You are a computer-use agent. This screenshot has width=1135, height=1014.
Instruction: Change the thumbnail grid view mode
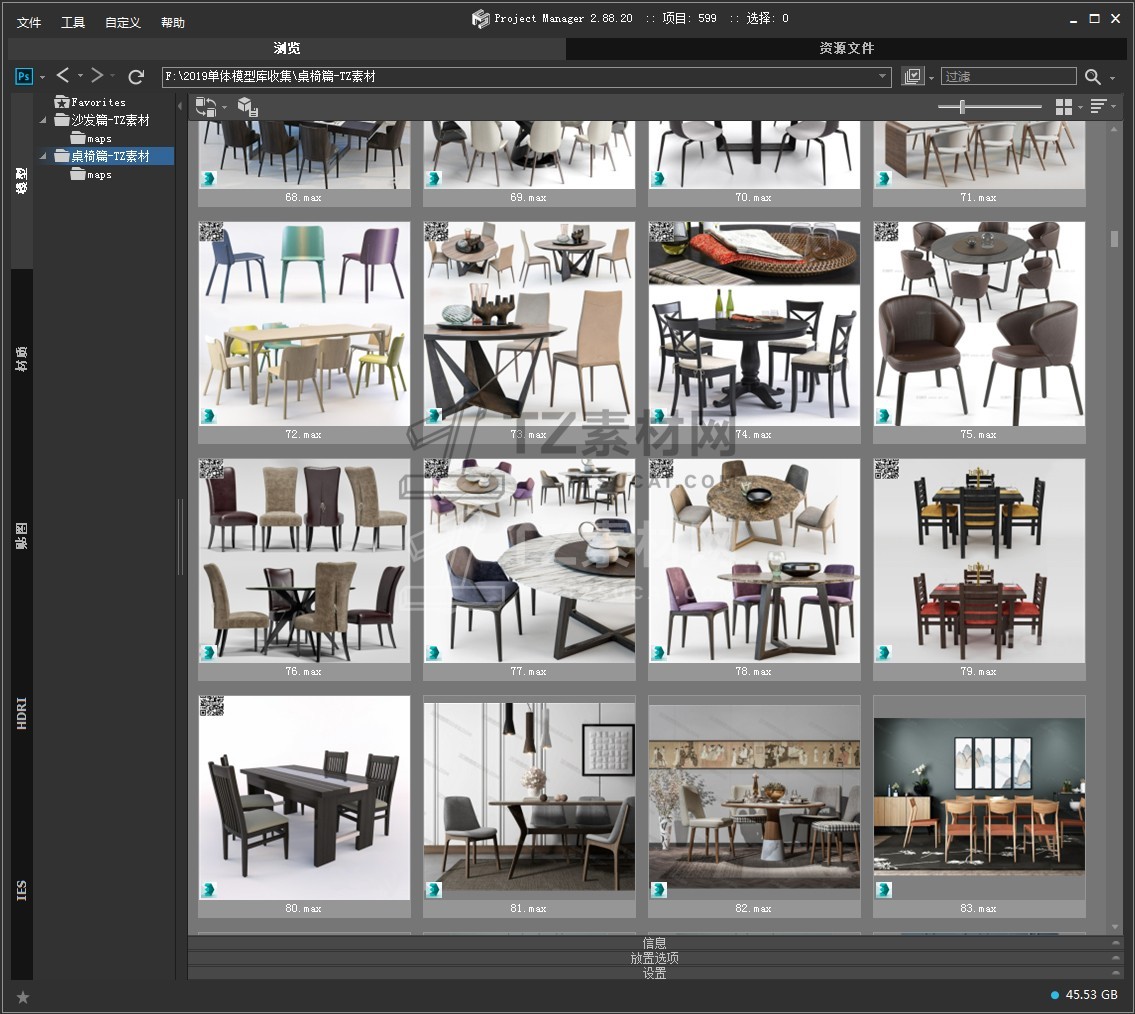[x=1064, y=107]
